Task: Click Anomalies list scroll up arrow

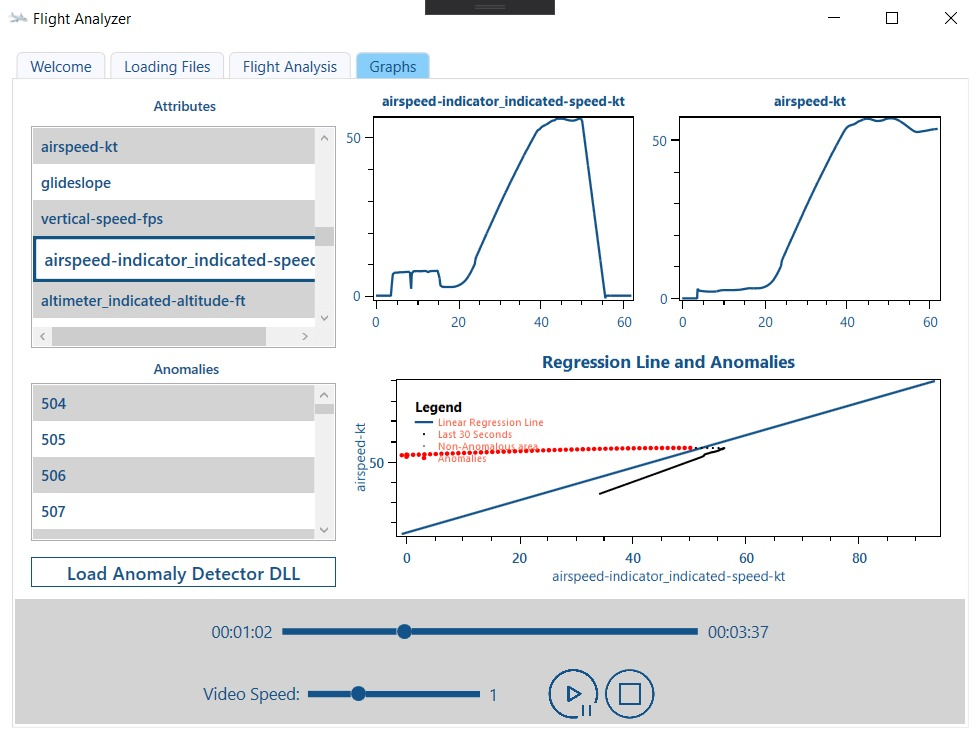Action: (x=324, y=395)
